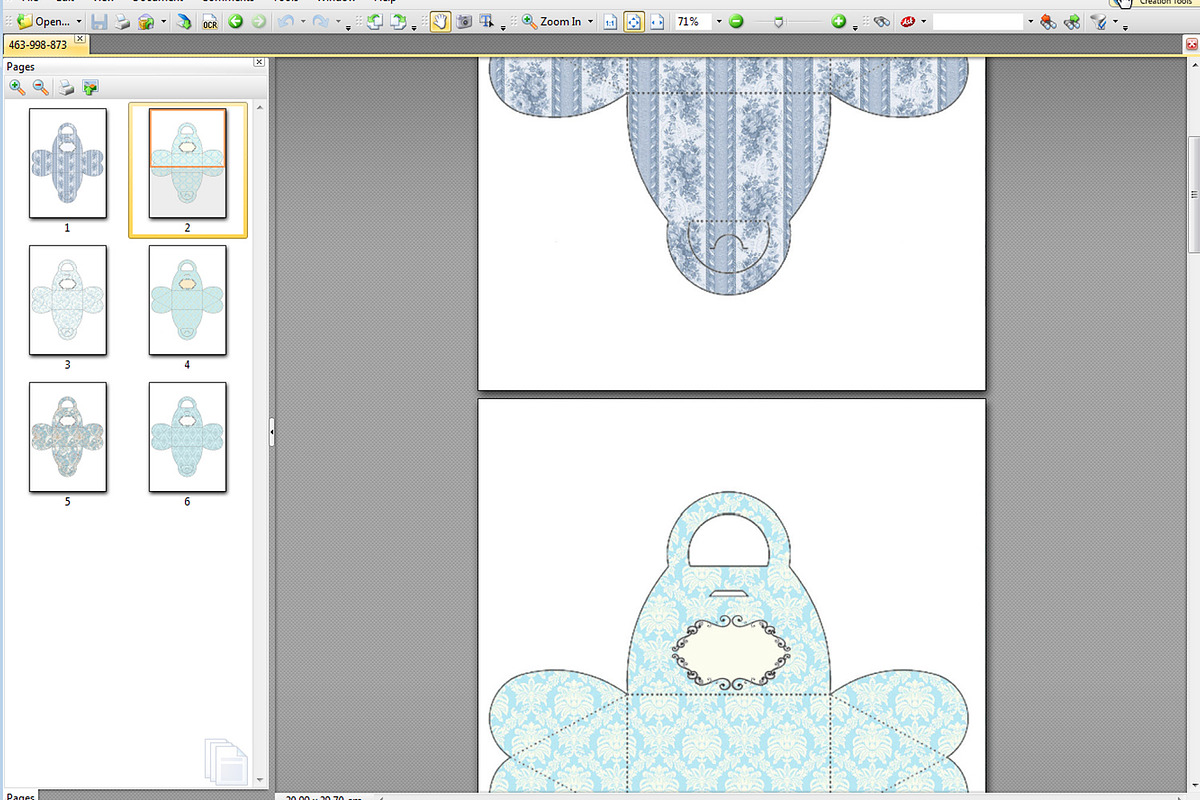Select the Hand tool

[x=440, y=21]
